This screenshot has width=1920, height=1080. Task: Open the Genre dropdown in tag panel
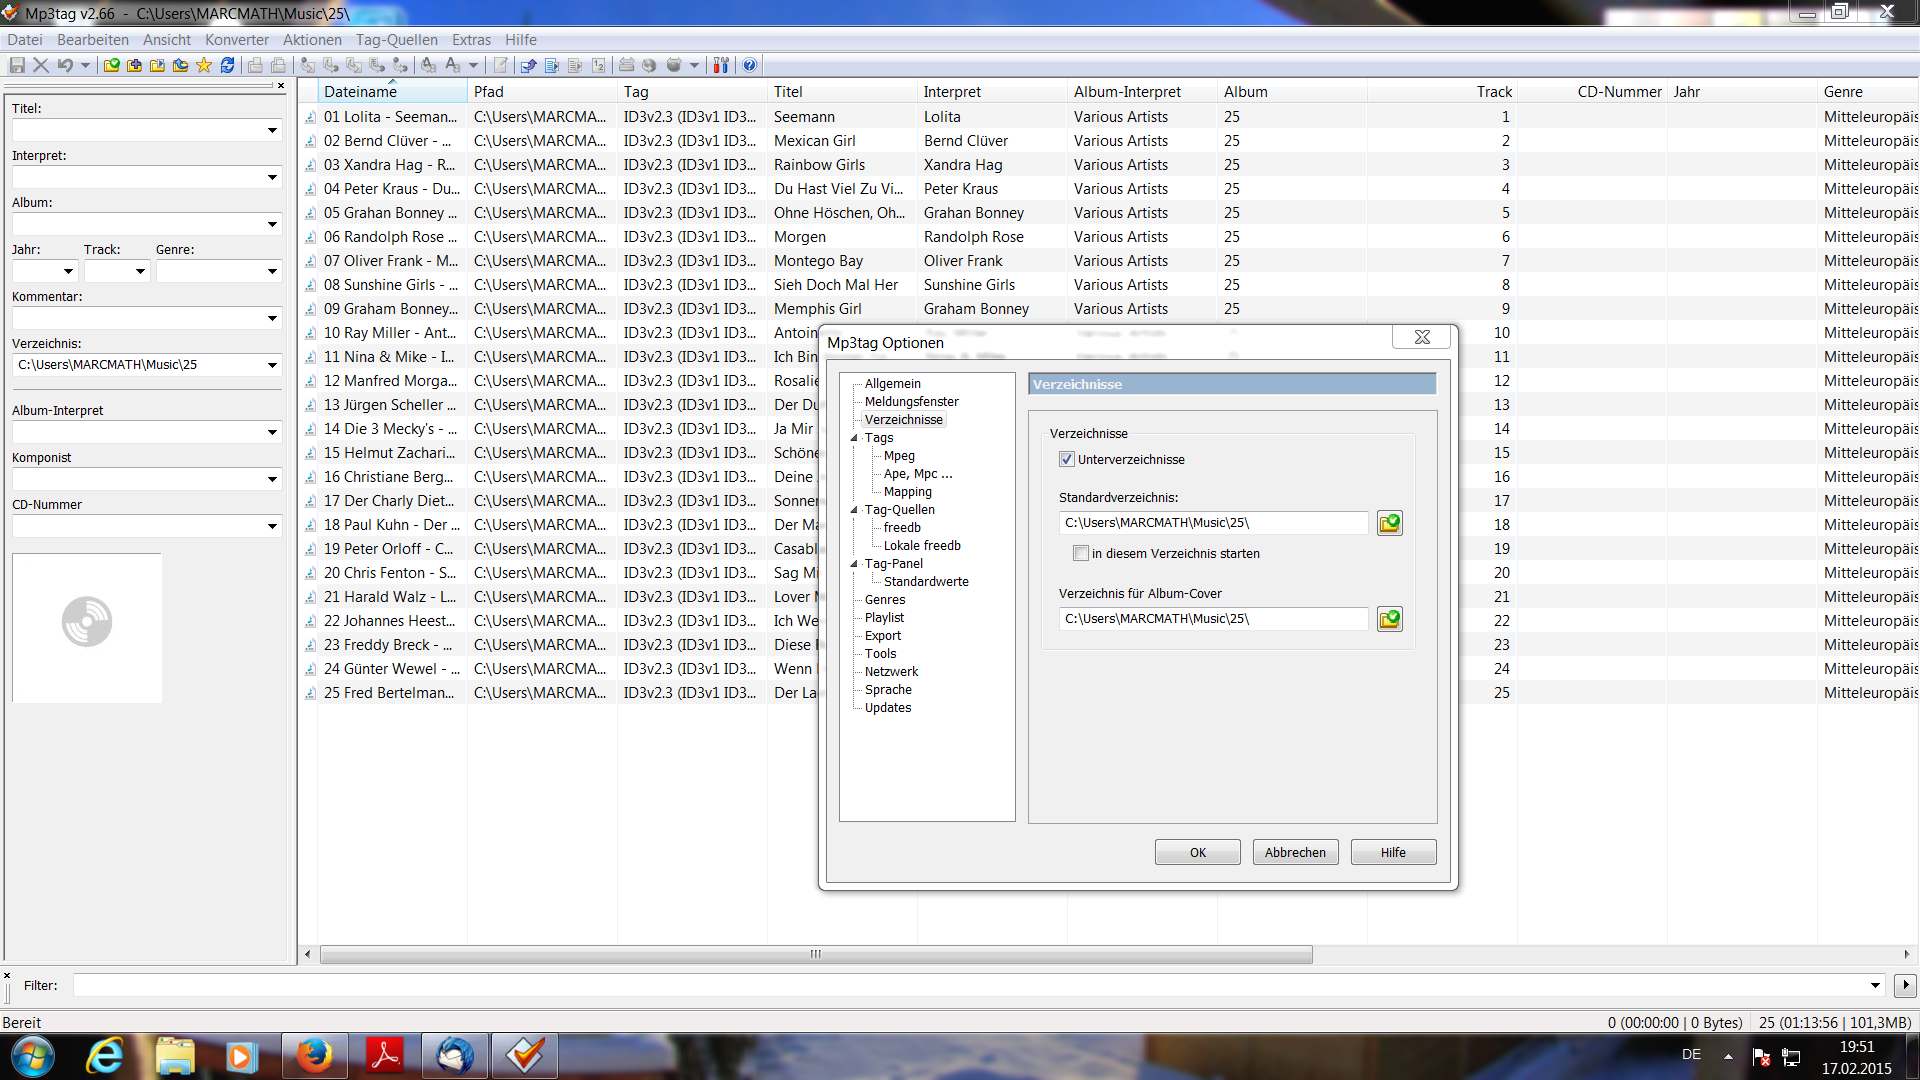click(x=272, y=271)
